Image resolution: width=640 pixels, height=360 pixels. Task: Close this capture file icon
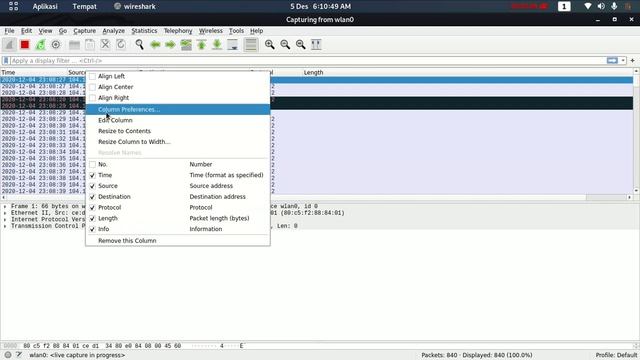tap(105, 44)
